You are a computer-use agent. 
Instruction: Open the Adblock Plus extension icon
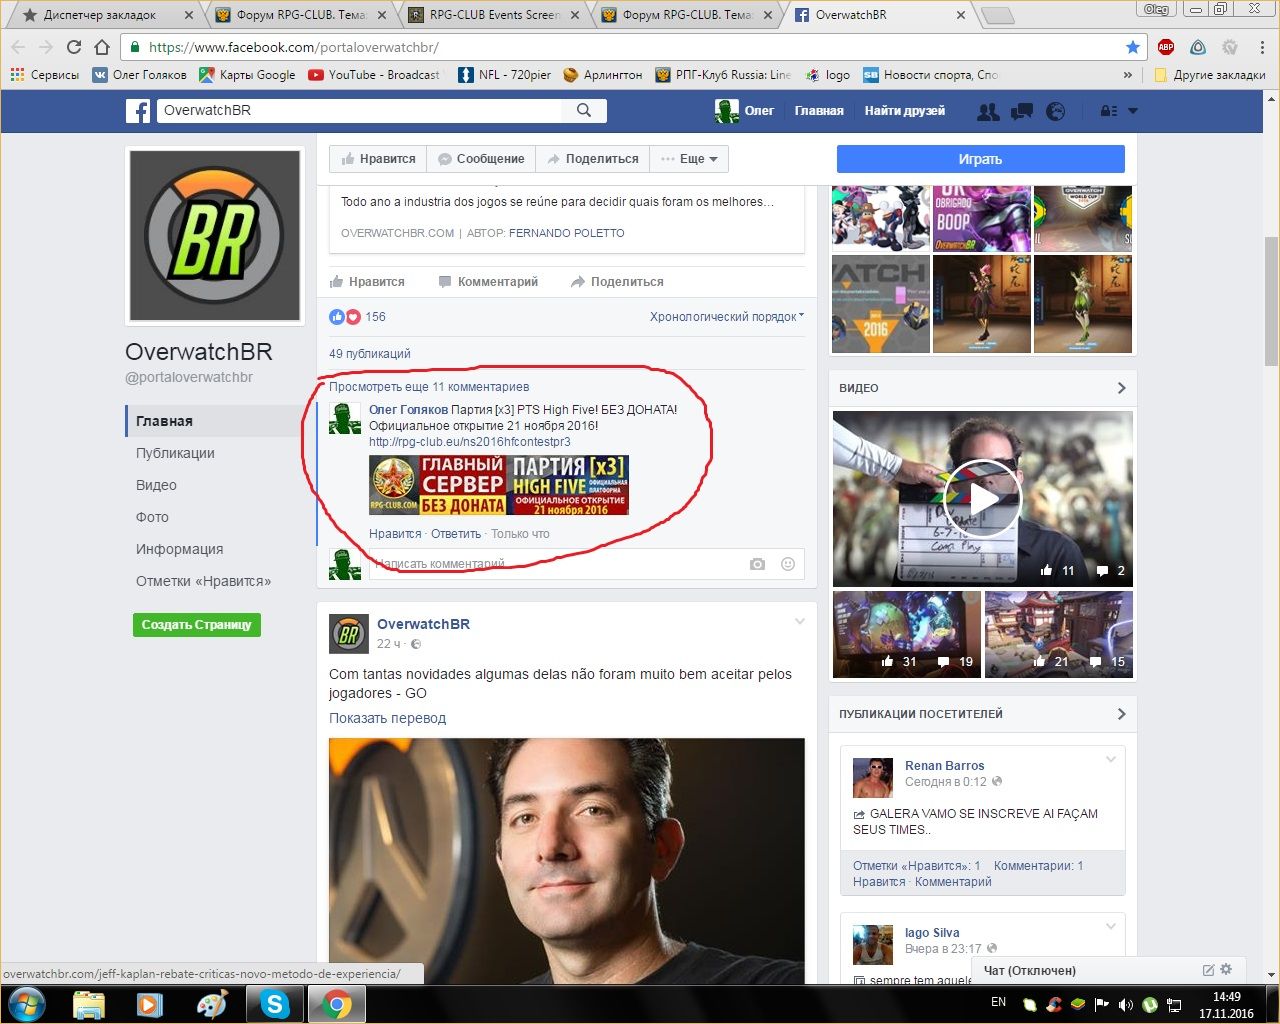(x=1166, y=47)
